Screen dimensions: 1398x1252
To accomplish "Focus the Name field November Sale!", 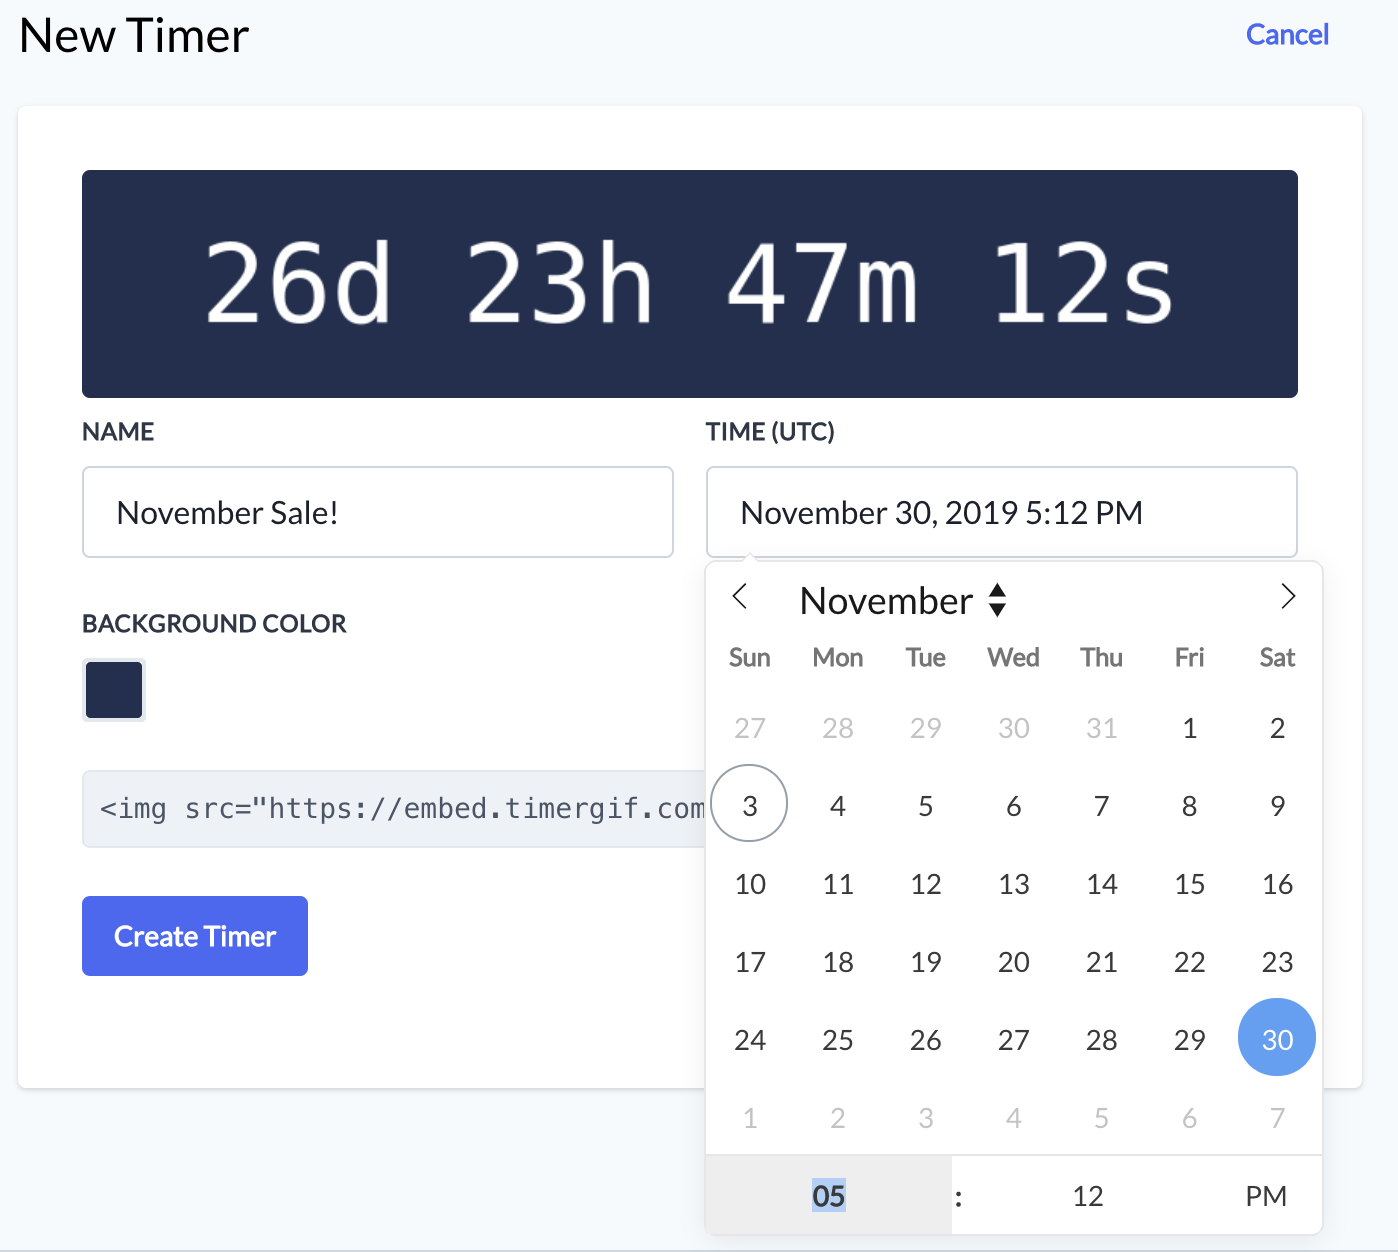I will tap(378, 512).
